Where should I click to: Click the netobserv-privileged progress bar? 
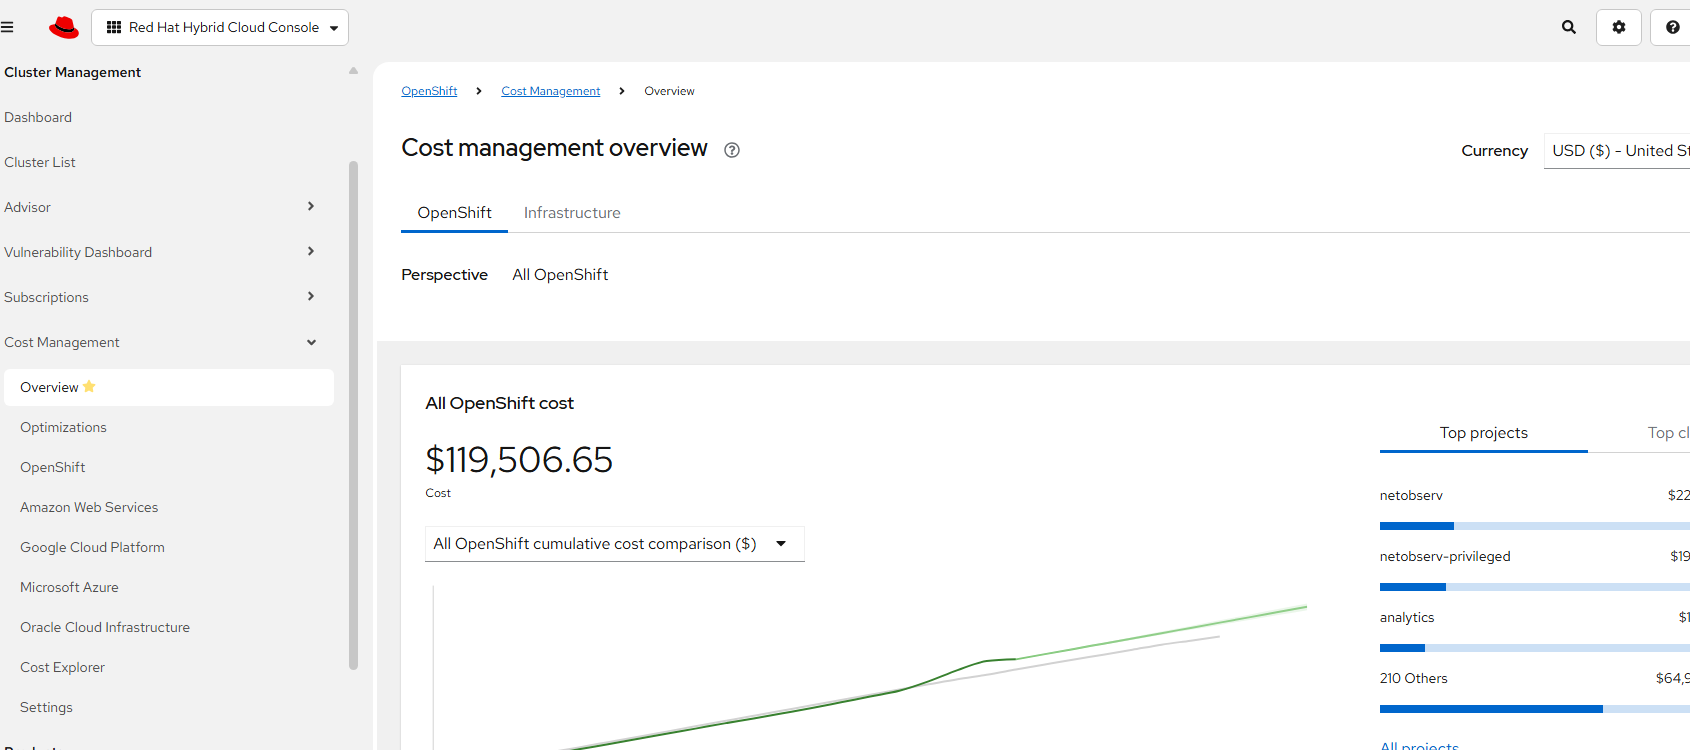pyautogui.click(x=1535, y=587)
